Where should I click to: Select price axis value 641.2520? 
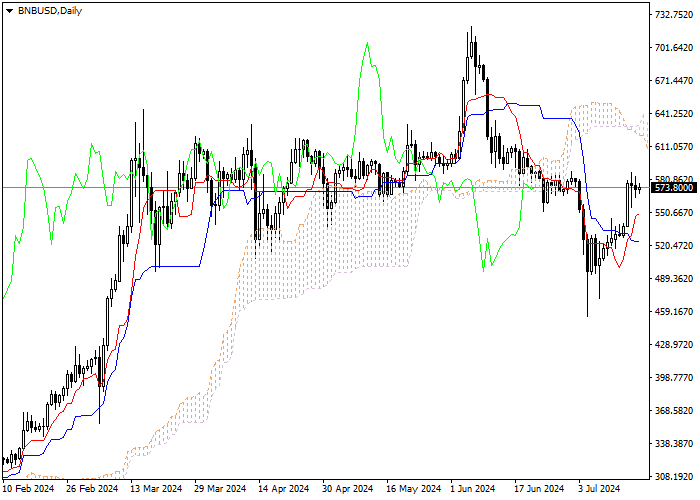click(674, 114)
